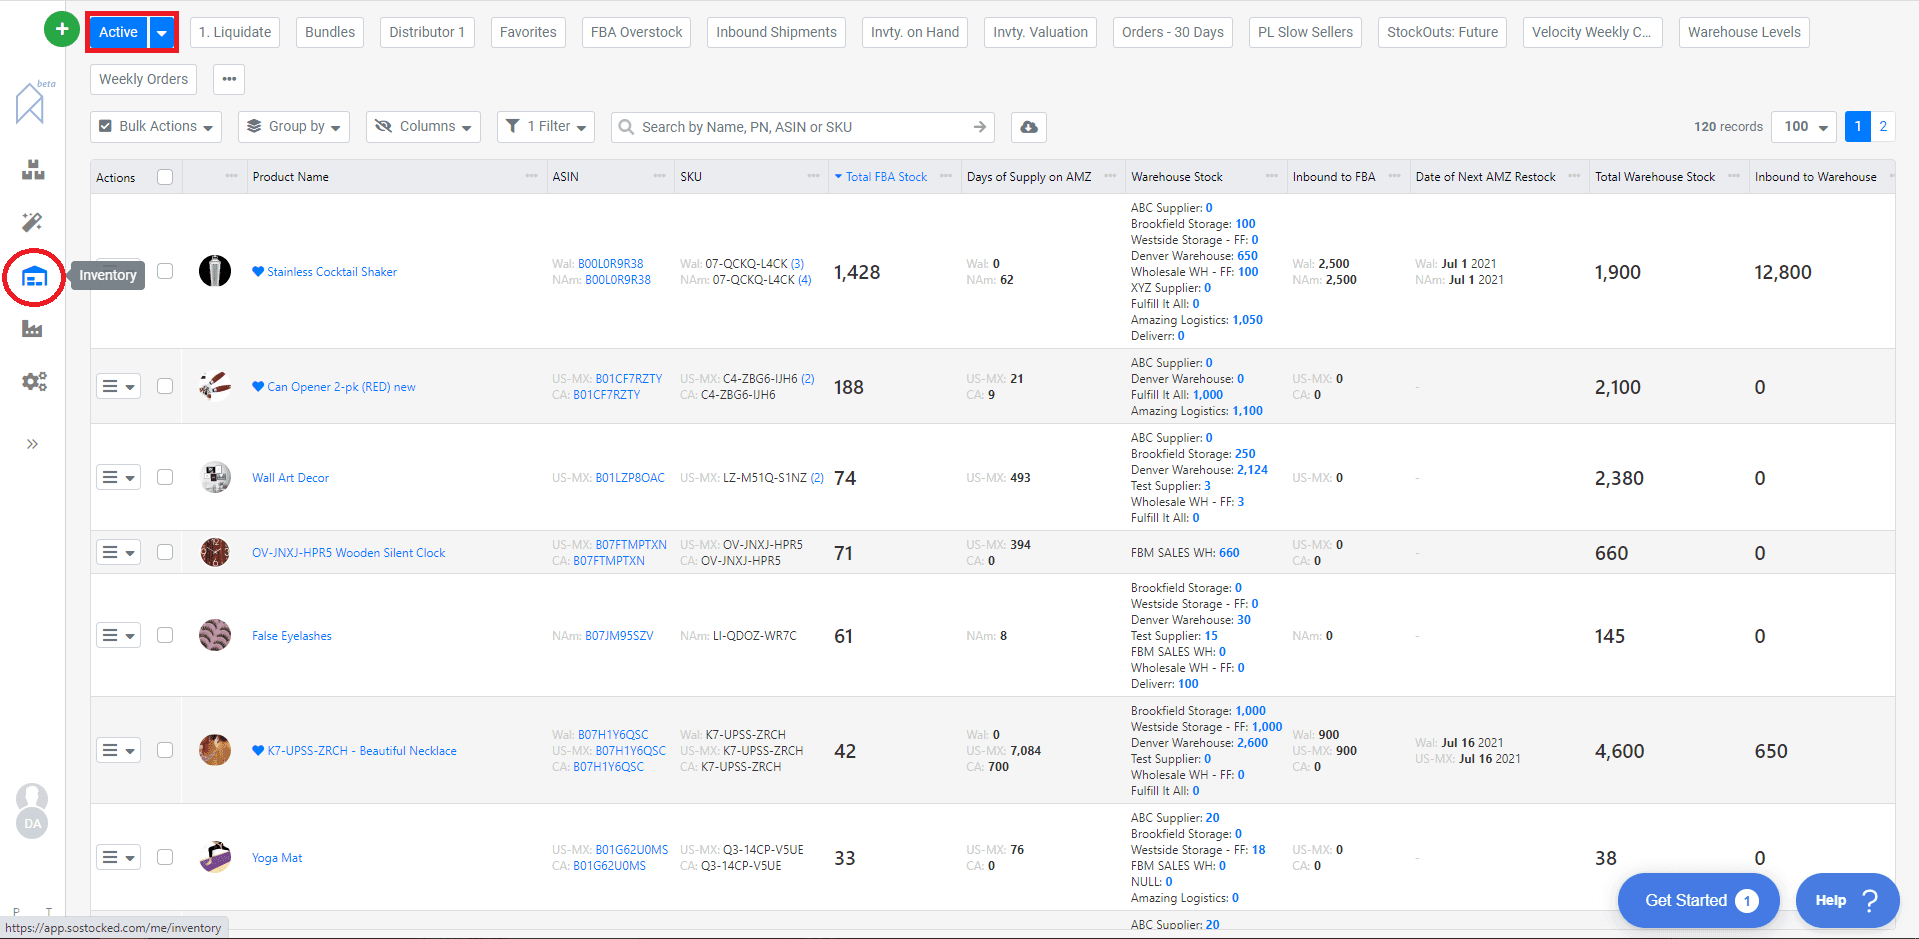The width and height of the screenshot is (1919, 939).
Task: Open the Active view dropdown arrow
Action: pos(162,33)
